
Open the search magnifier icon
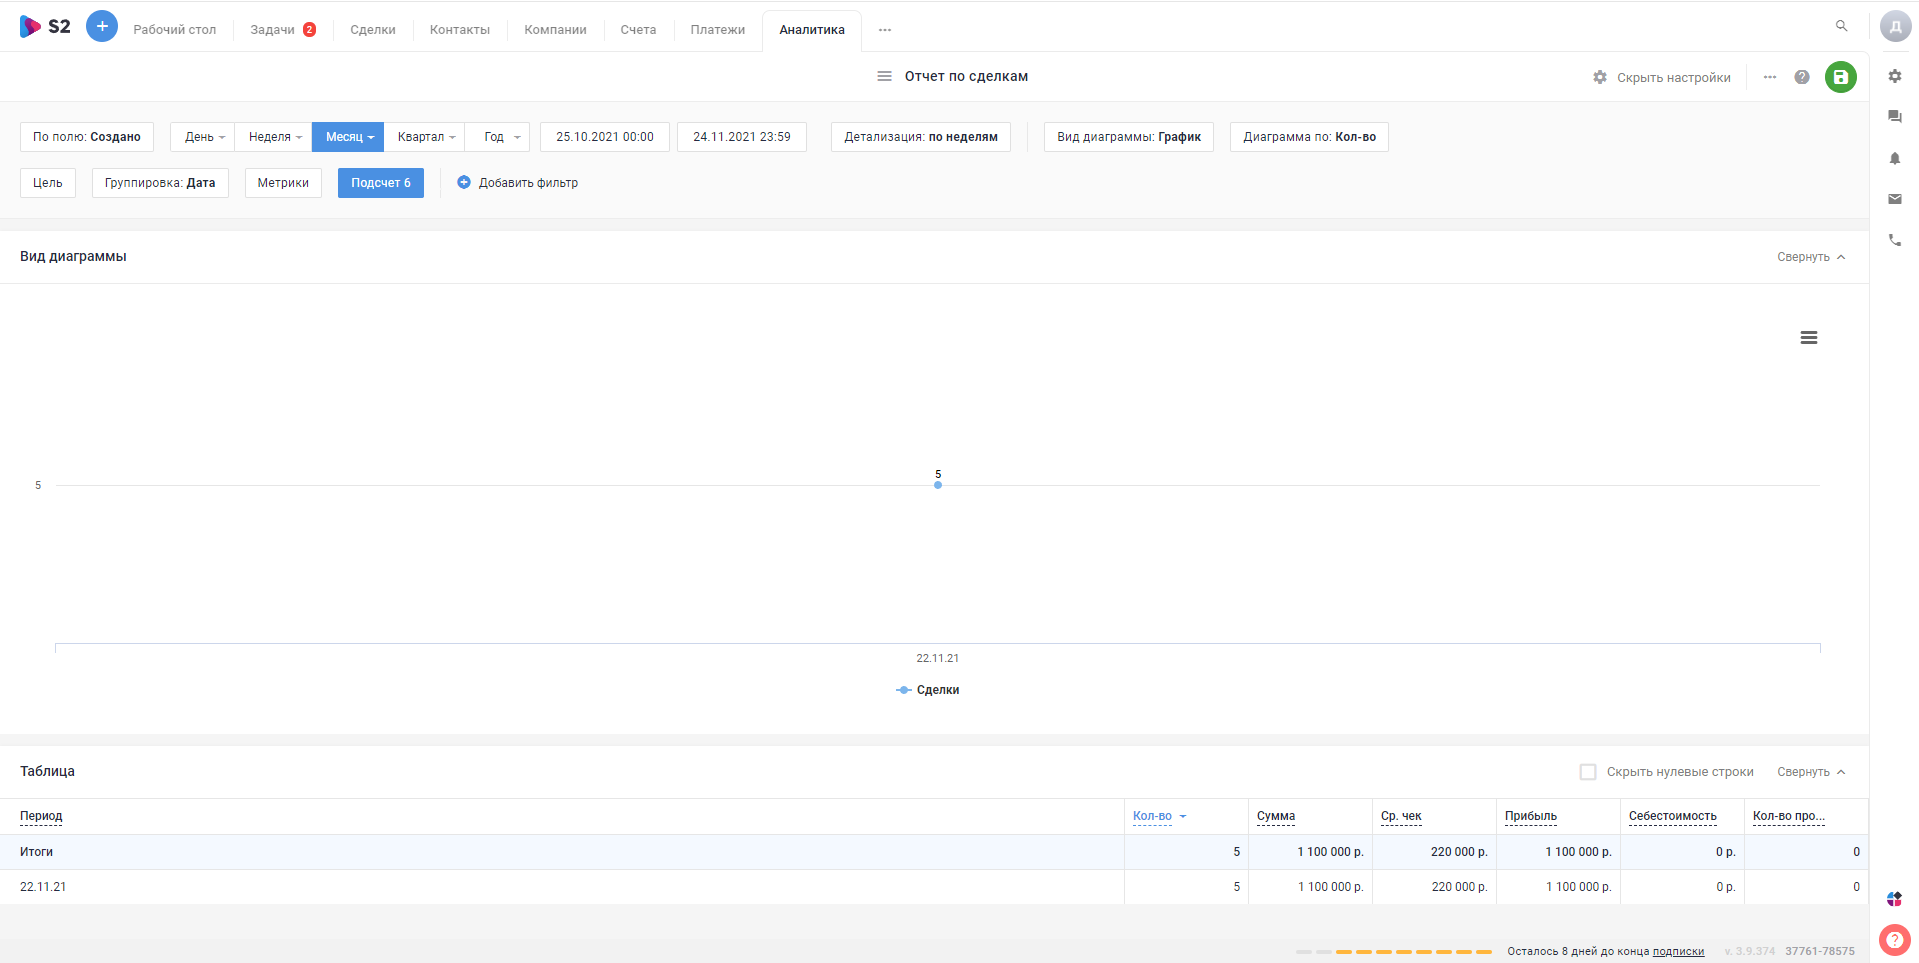coord(1841,26)
